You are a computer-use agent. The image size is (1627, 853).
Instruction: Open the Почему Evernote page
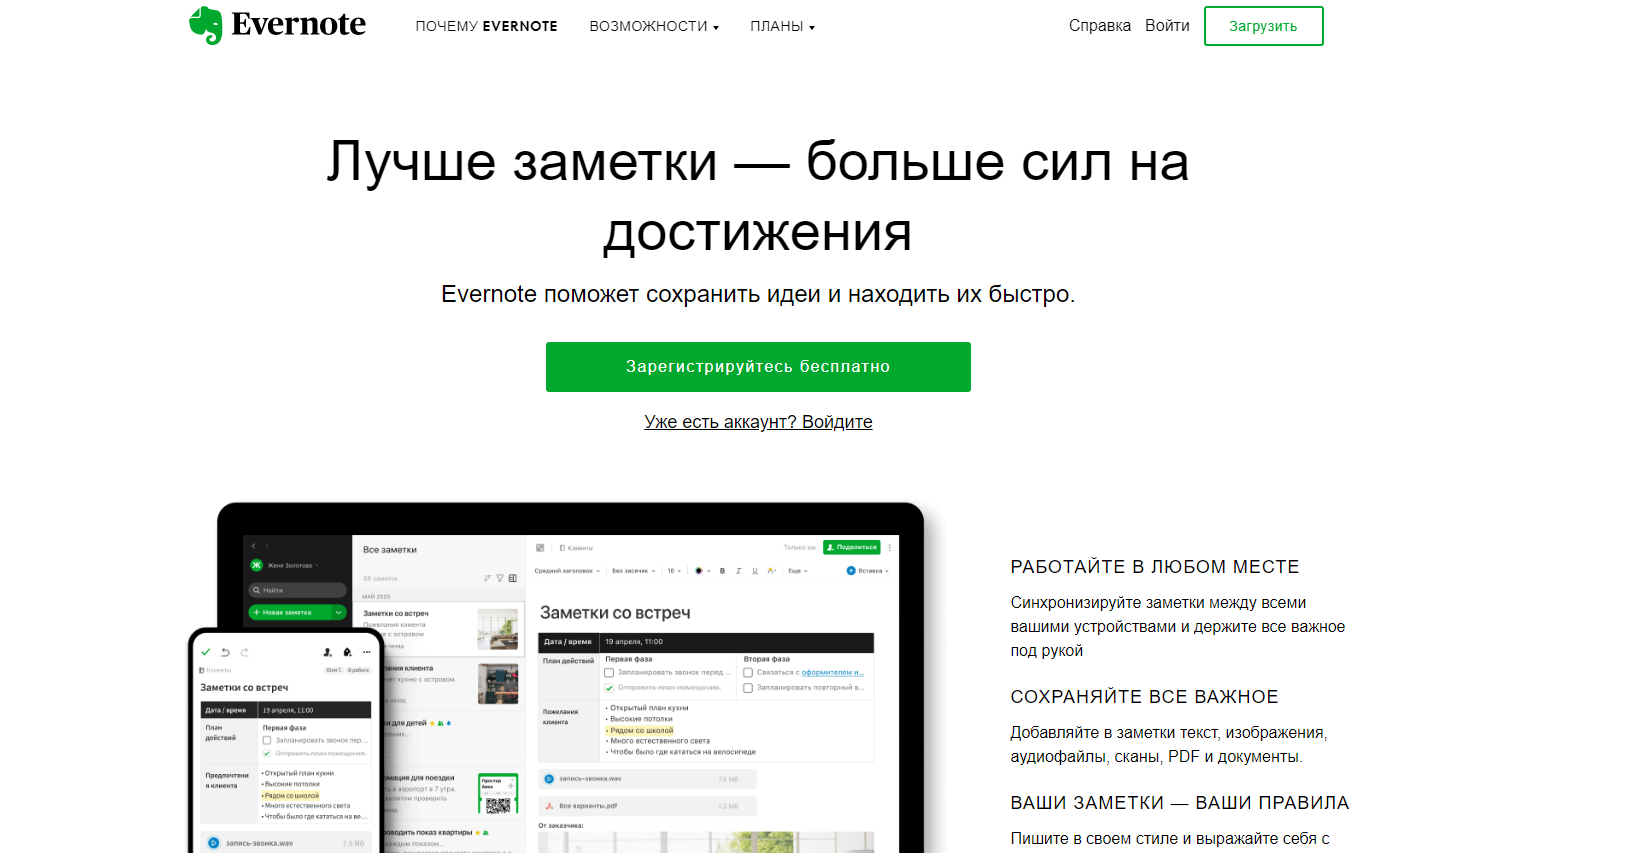[486, 26]
